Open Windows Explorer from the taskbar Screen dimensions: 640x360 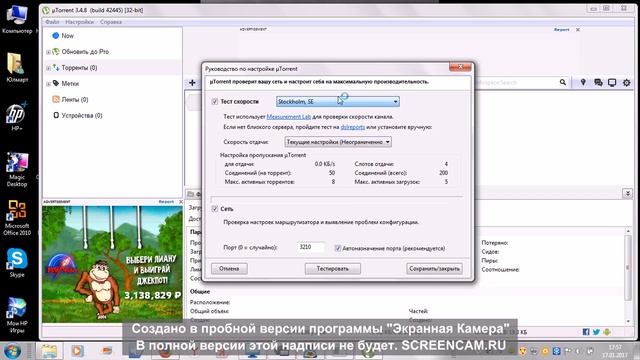(x=49, y=351)
